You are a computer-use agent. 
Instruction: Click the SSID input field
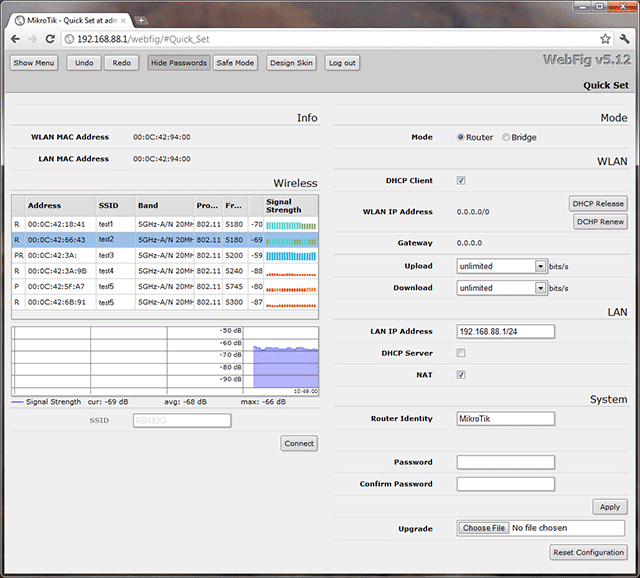point(182,420)
